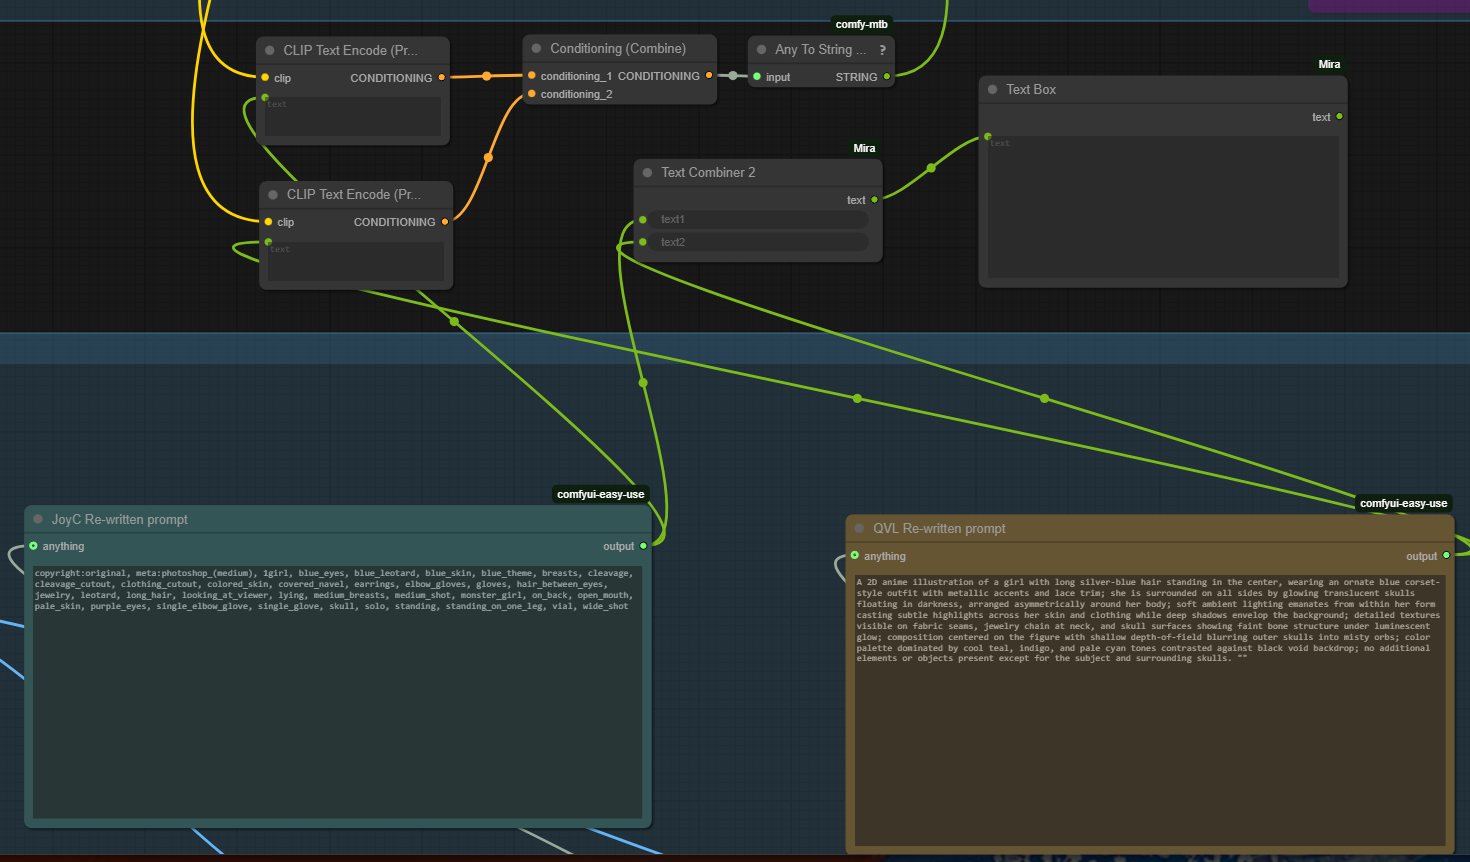Collapse the Text Box node using its title dot
The image size is (1470, 862).
pos(993,89)
